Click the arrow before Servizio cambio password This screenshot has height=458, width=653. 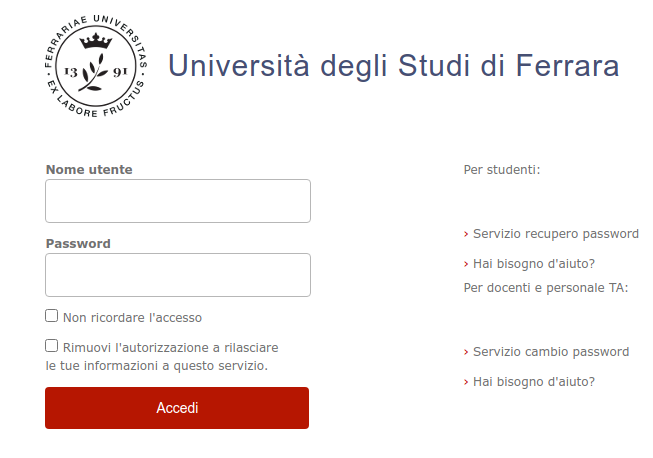466,352
